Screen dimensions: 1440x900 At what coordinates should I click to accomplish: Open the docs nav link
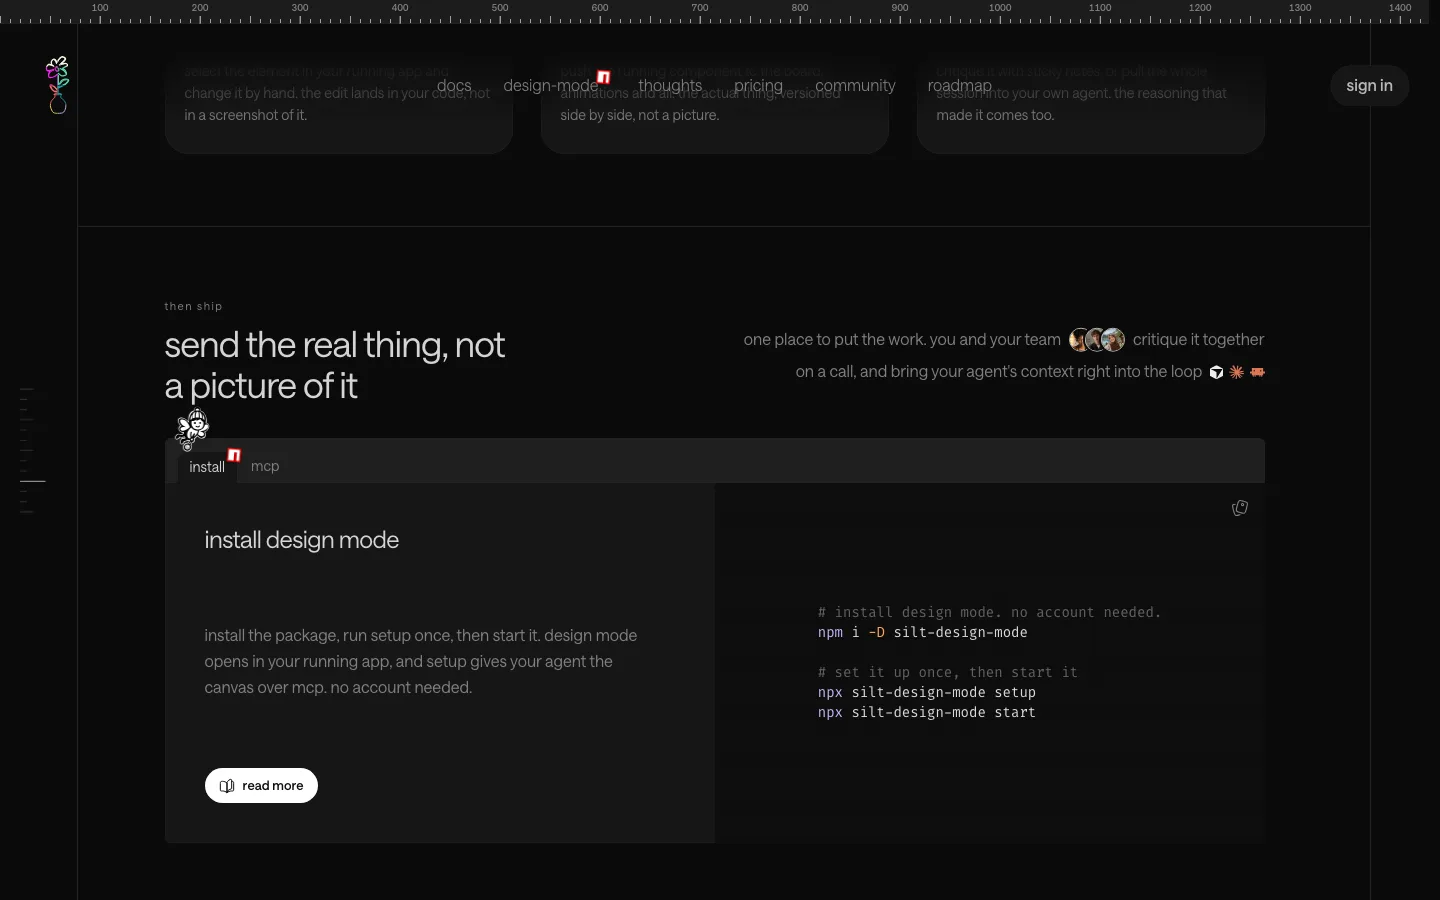click(454, 85)
